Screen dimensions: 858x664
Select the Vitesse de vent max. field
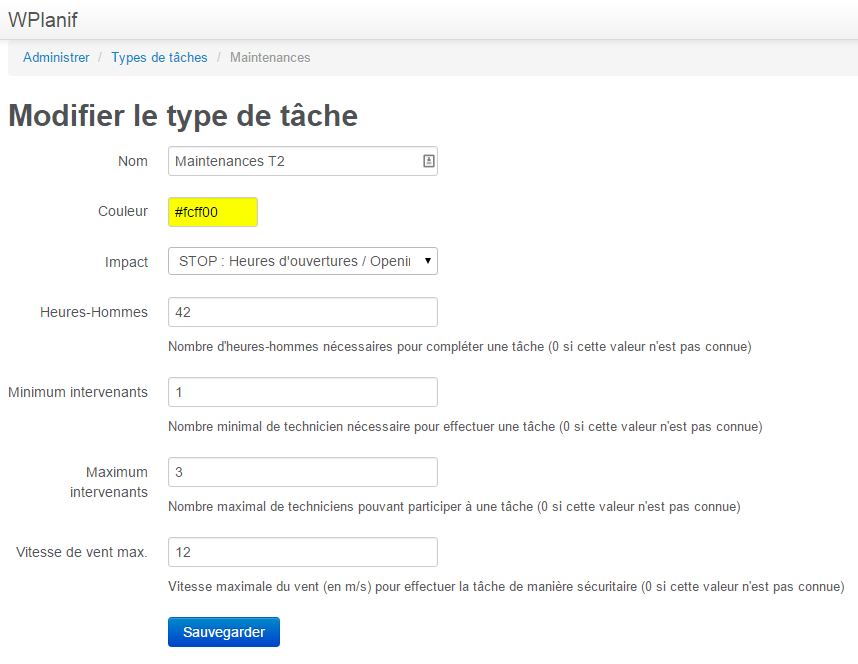[x=302, y=551]
